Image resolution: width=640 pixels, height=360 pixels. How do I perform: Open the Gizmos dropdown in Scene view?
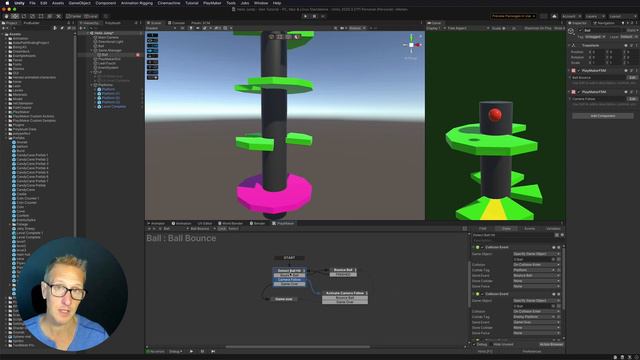coord(357,28)
